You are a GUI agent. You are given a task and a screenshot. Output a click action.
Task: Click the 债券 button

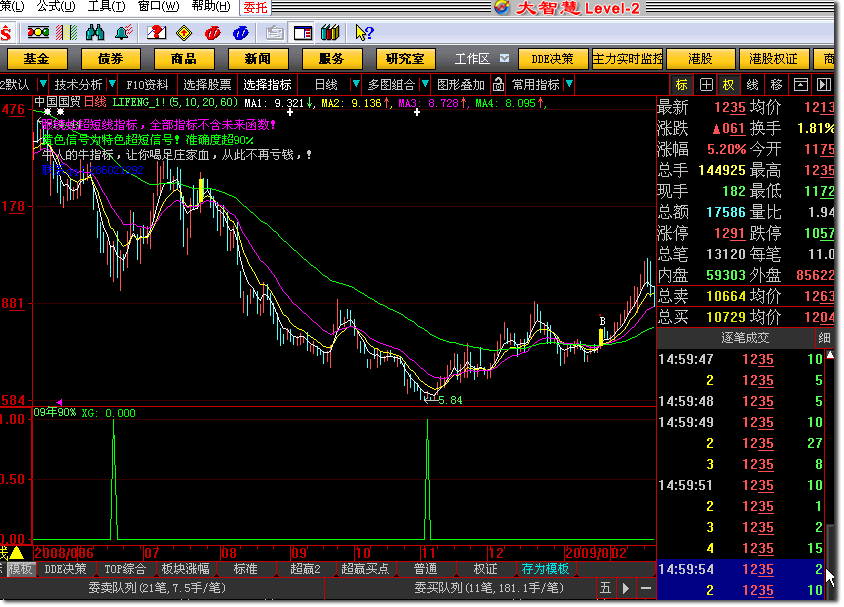coord(110,59)
